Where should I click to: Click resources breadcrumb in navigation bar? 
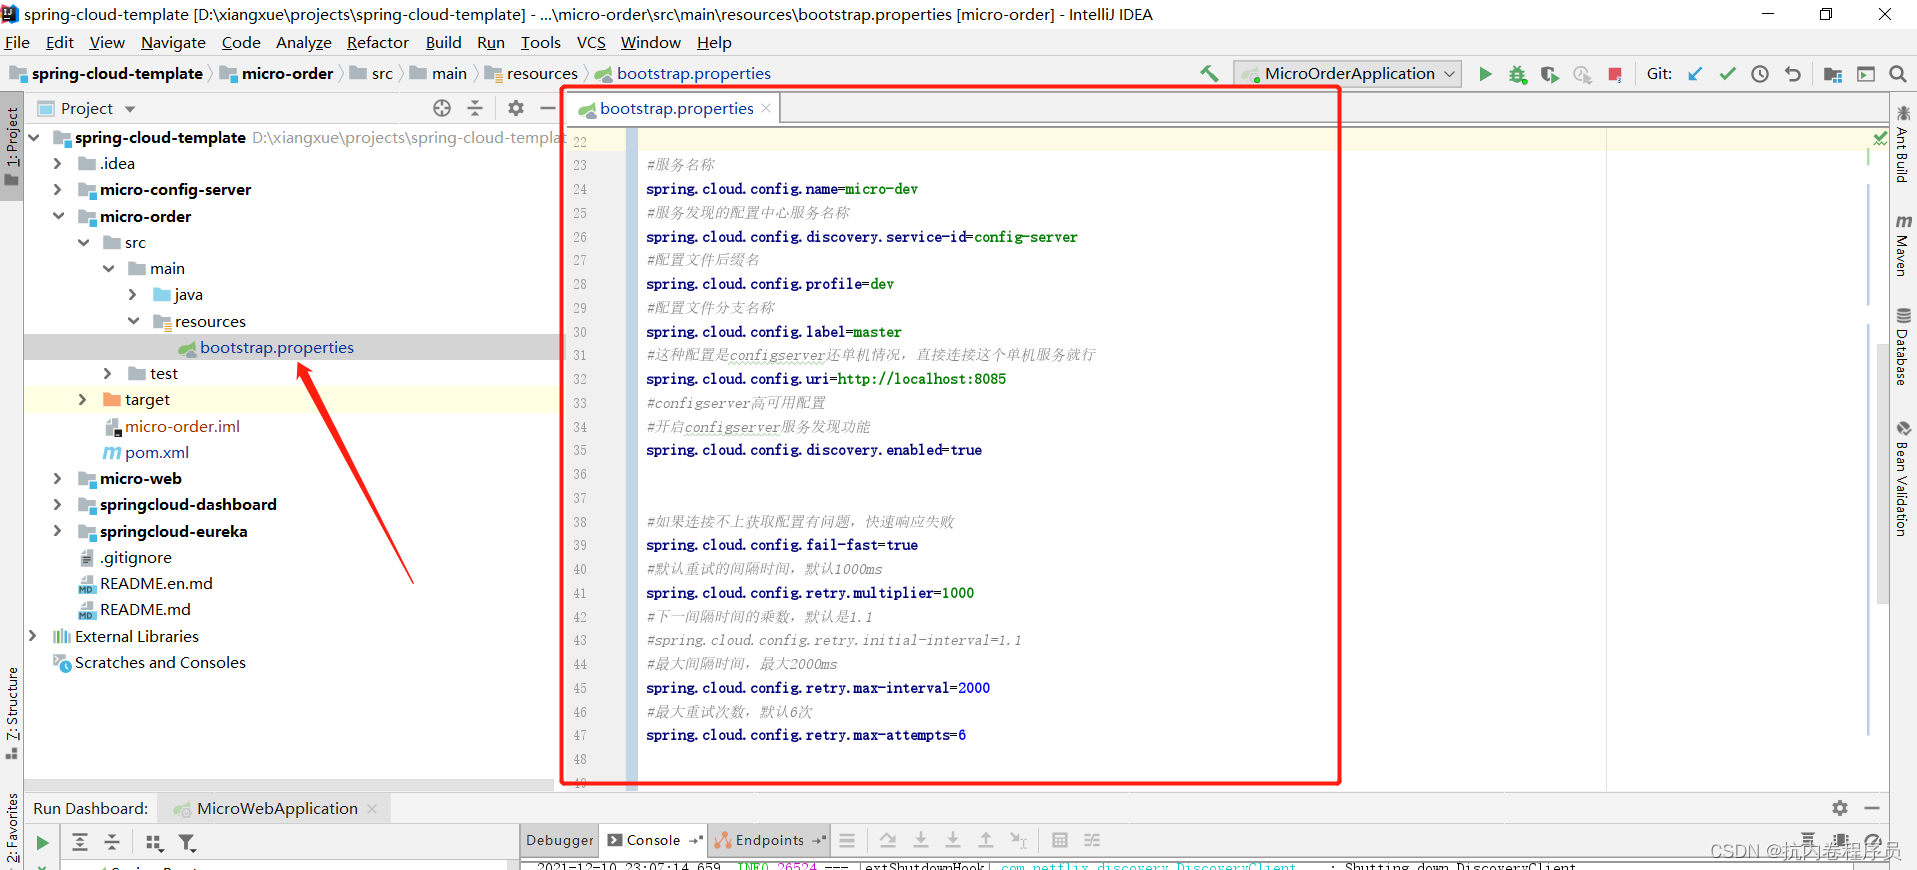coord(532,74)
